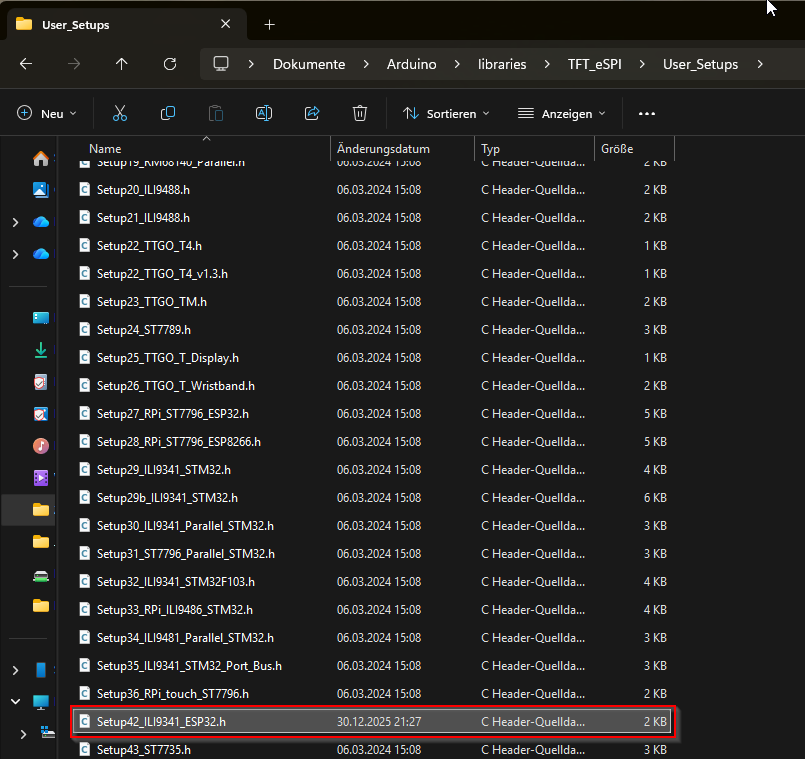The width and height of the screenshot is (805, 759).
Task: Click the TFT_eSPI breadcrumb segment
Action: pos(594,64)
